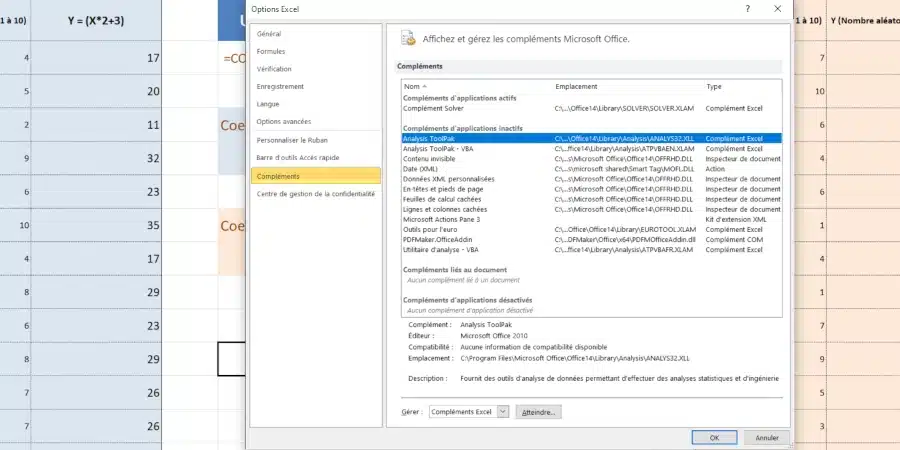
Task: Select the cell containing 35
Action: pos(96,225)
